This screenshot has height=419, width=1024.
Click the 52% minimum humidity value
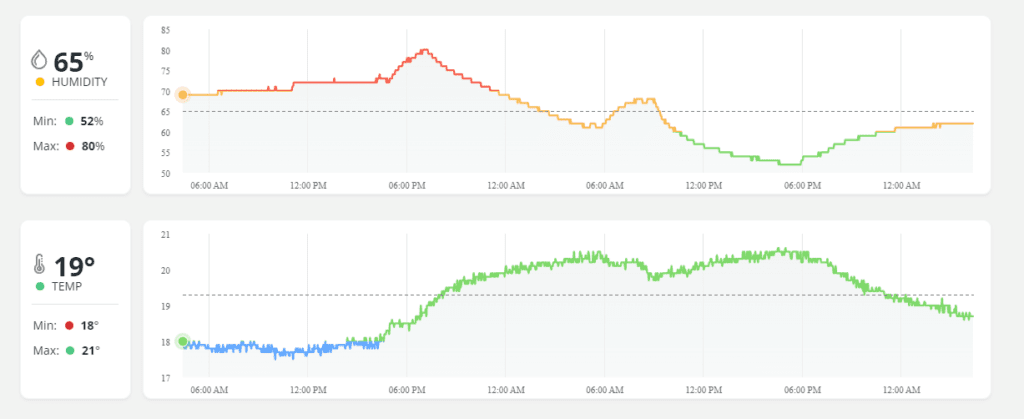point(92,121)
